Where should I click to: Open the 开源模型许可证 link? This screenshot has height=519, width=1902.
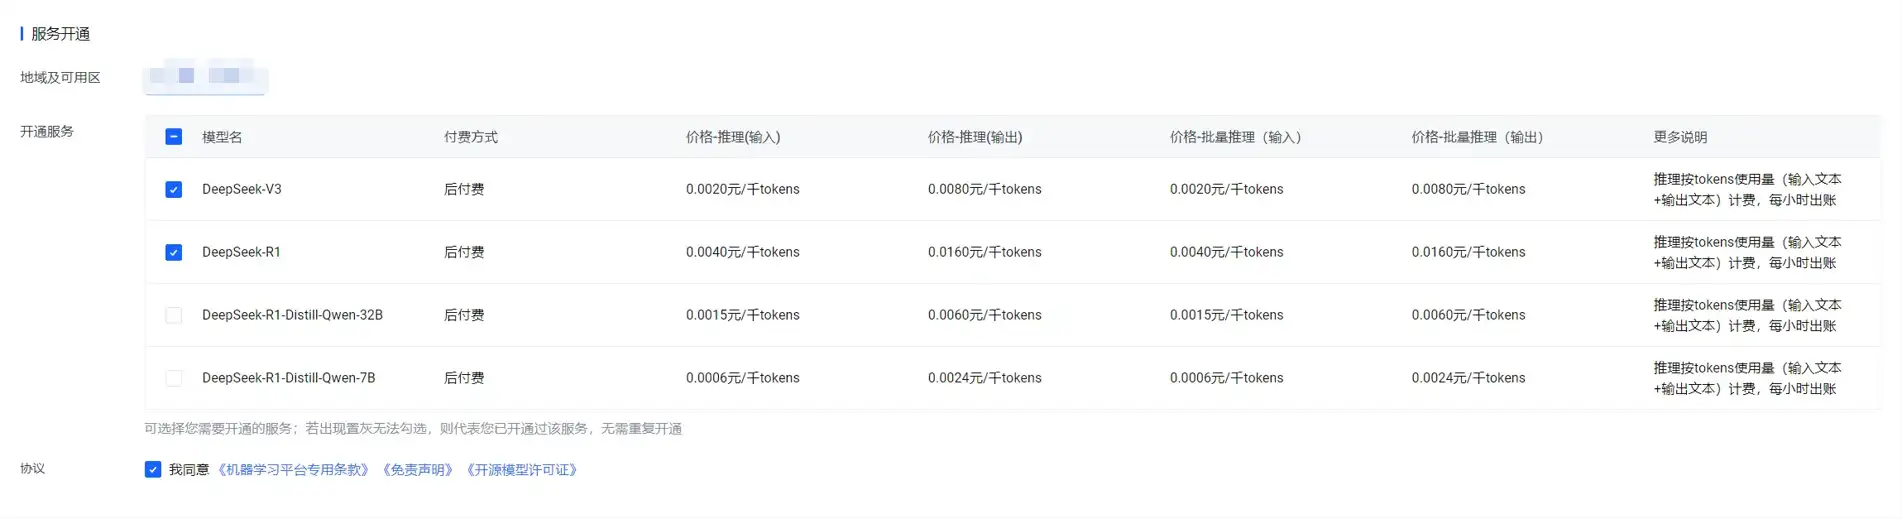[x=522, y=470]
